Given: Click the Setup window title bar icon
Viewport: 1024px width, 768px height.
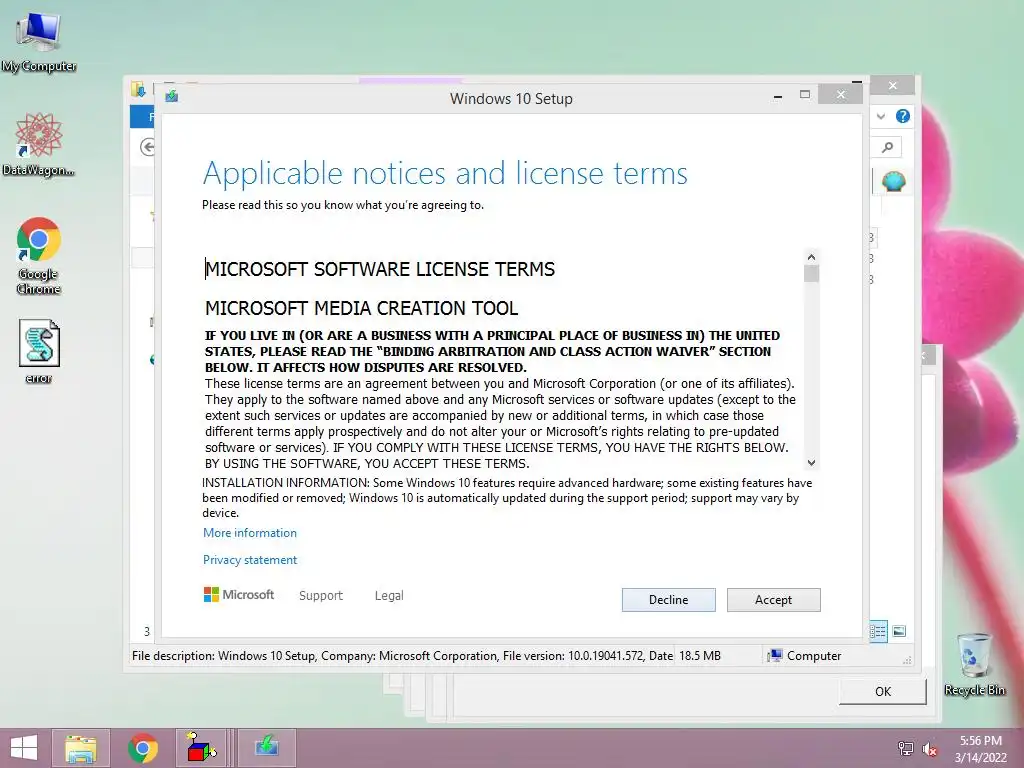Looking at the screenshot, I should coord(172,97).
